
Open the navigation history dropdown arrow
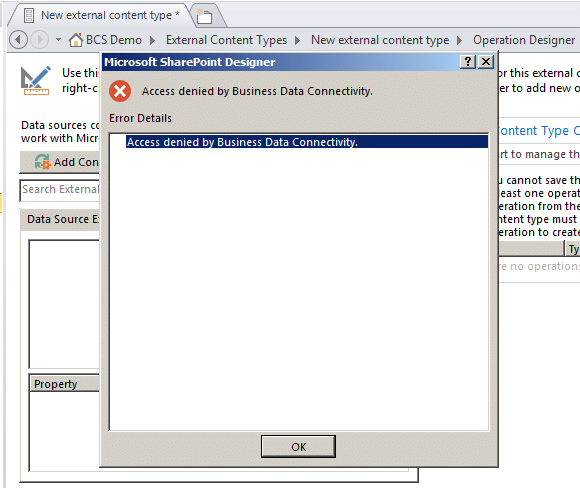pos(58,39)
